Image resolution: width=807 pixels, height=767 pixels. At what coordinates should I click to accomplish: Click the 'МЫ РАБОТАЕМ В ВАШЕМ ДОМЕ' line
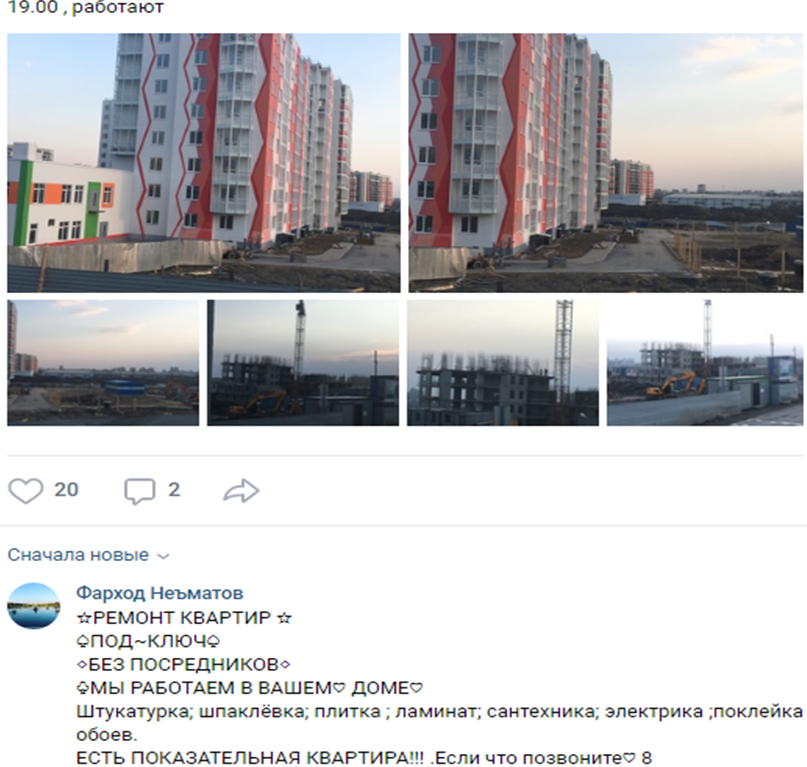point(250,688)
